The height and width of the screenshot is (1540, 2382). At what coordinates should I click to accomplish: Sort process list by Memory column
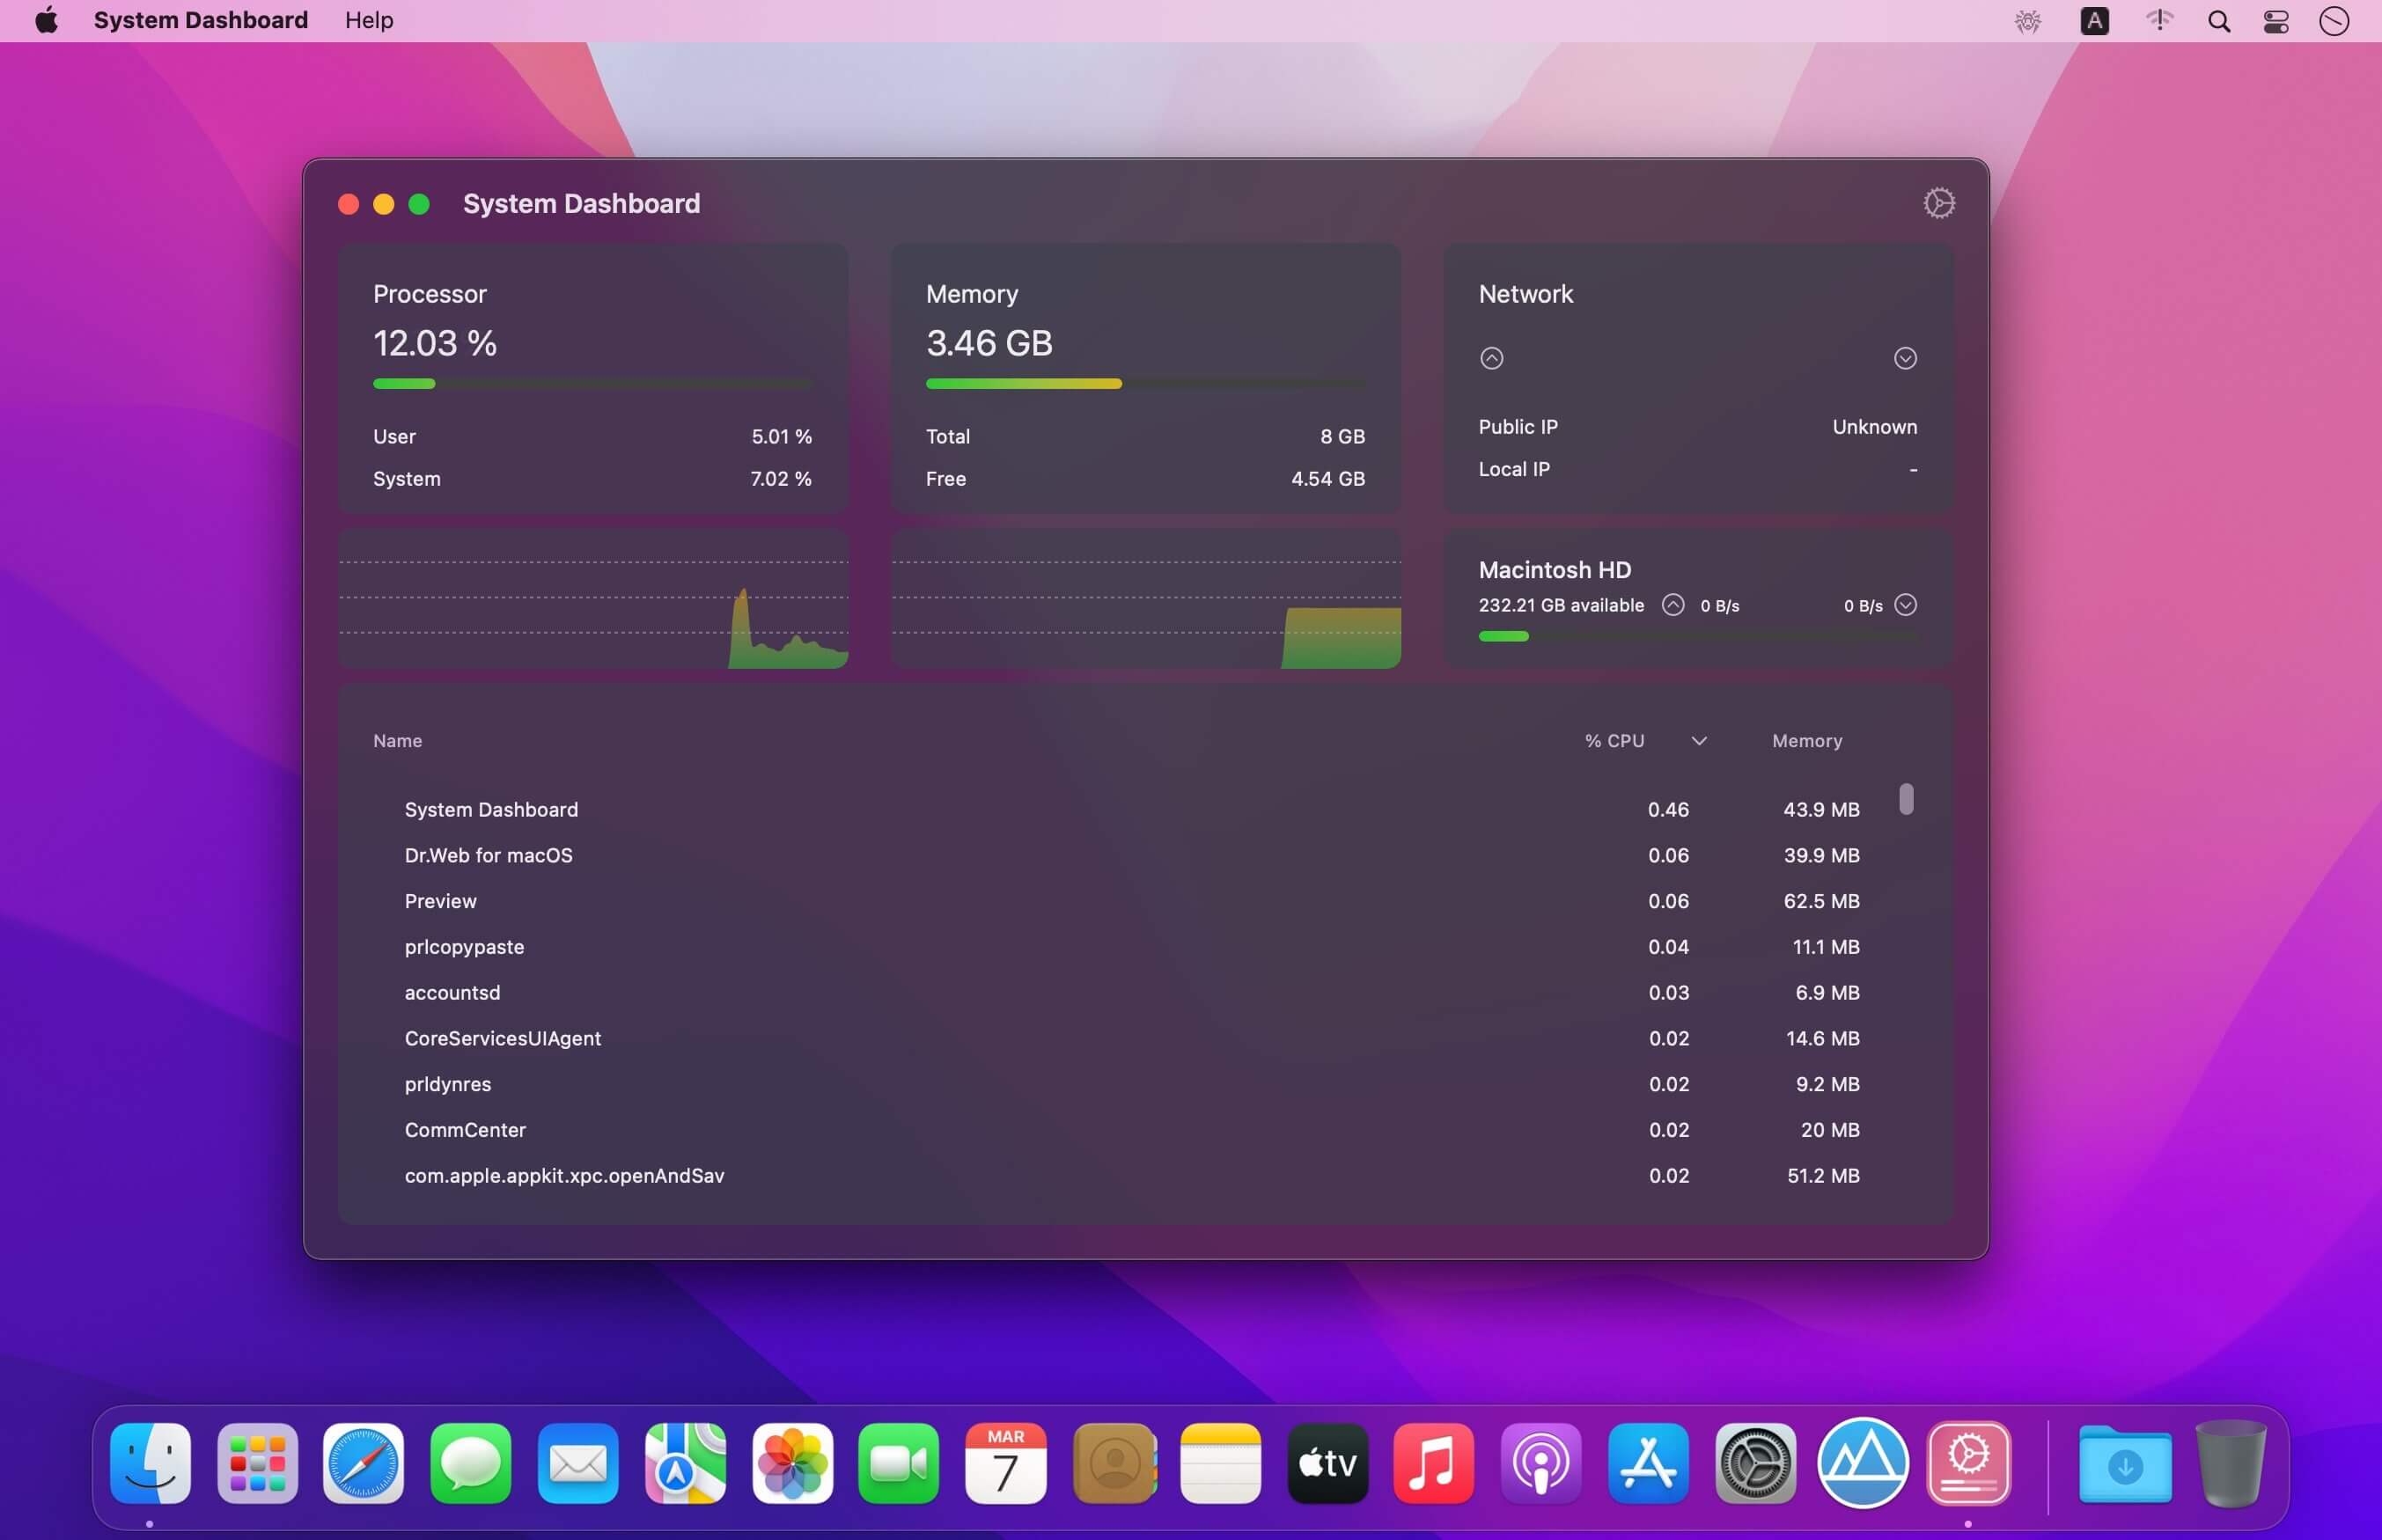coord(1806,741)
